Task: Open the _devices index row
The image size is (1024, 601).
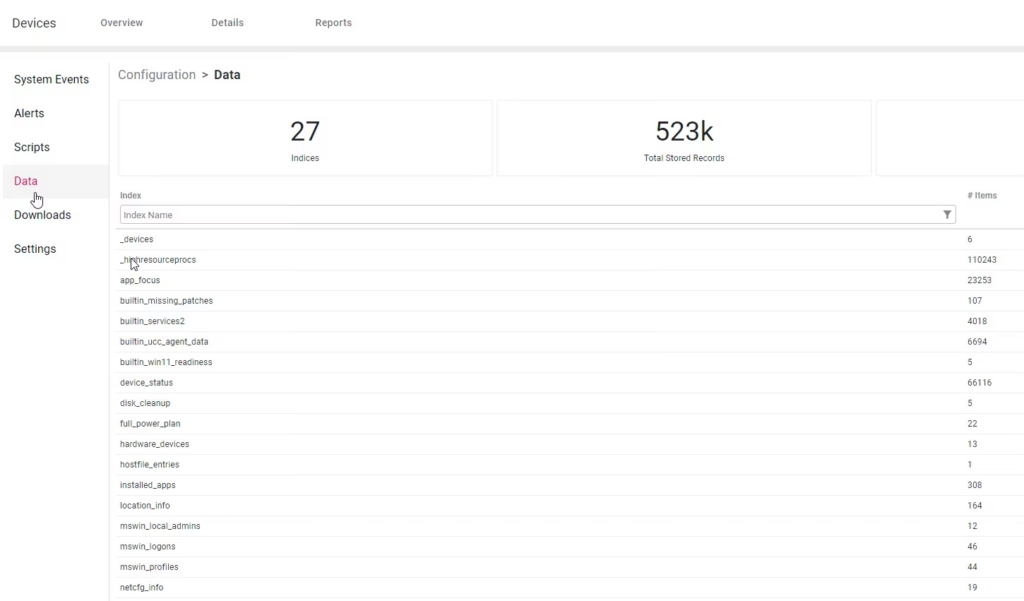Action: (137, 240)
